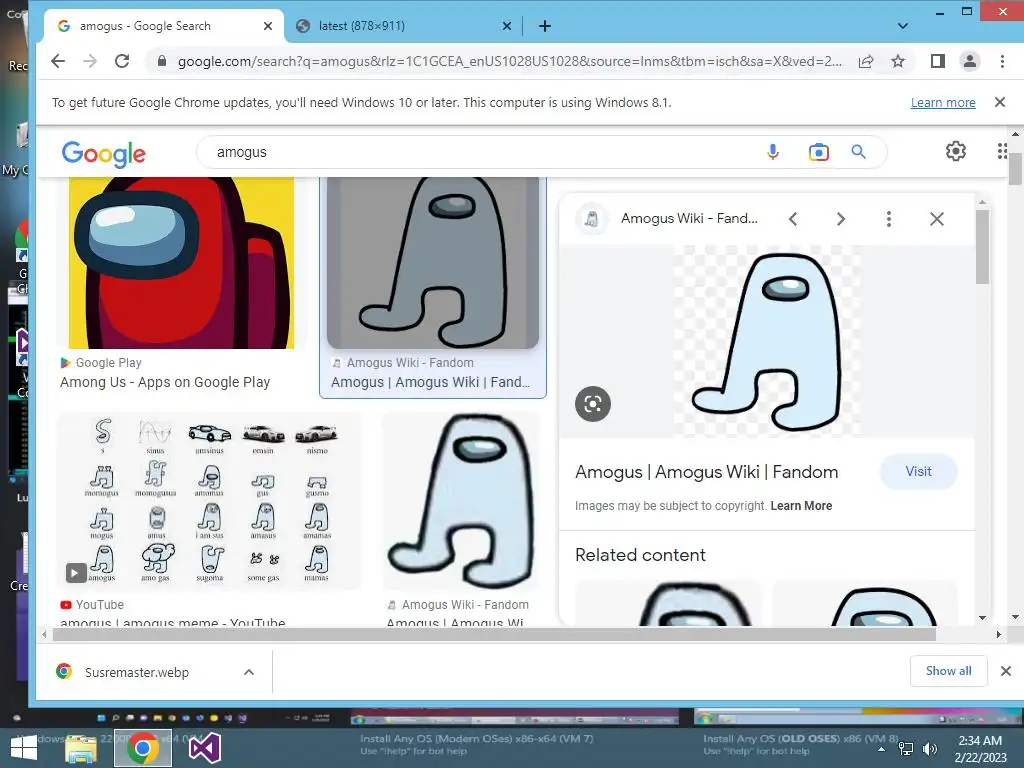Share this page via address bar icon
The height and width of the screenshot is (768, 1024).
pos(866,61)
